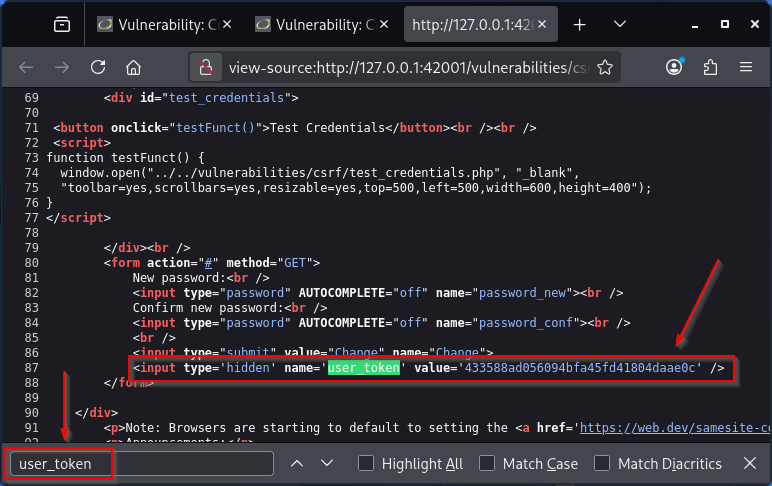The width and height of the screenshot is (772, 486).
Task: Select the token value 433588ad056094bfa45fd41804daae0c
Action: point(580,368)
